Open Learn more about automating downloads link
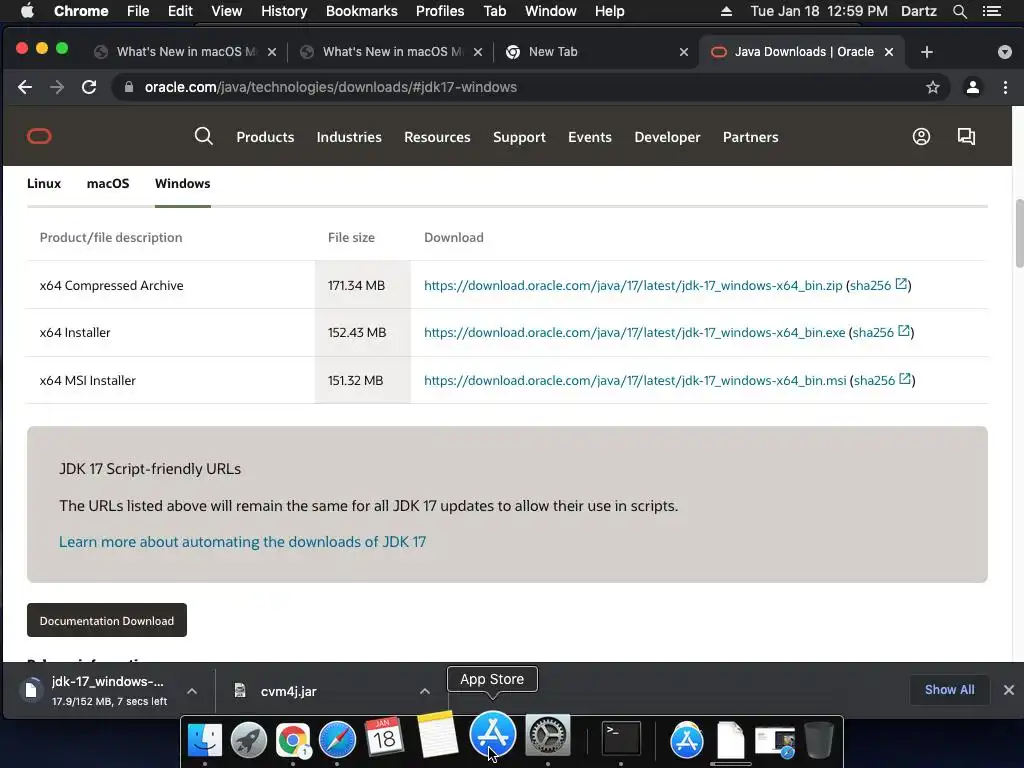1024x768 pixels. (242, 541)
